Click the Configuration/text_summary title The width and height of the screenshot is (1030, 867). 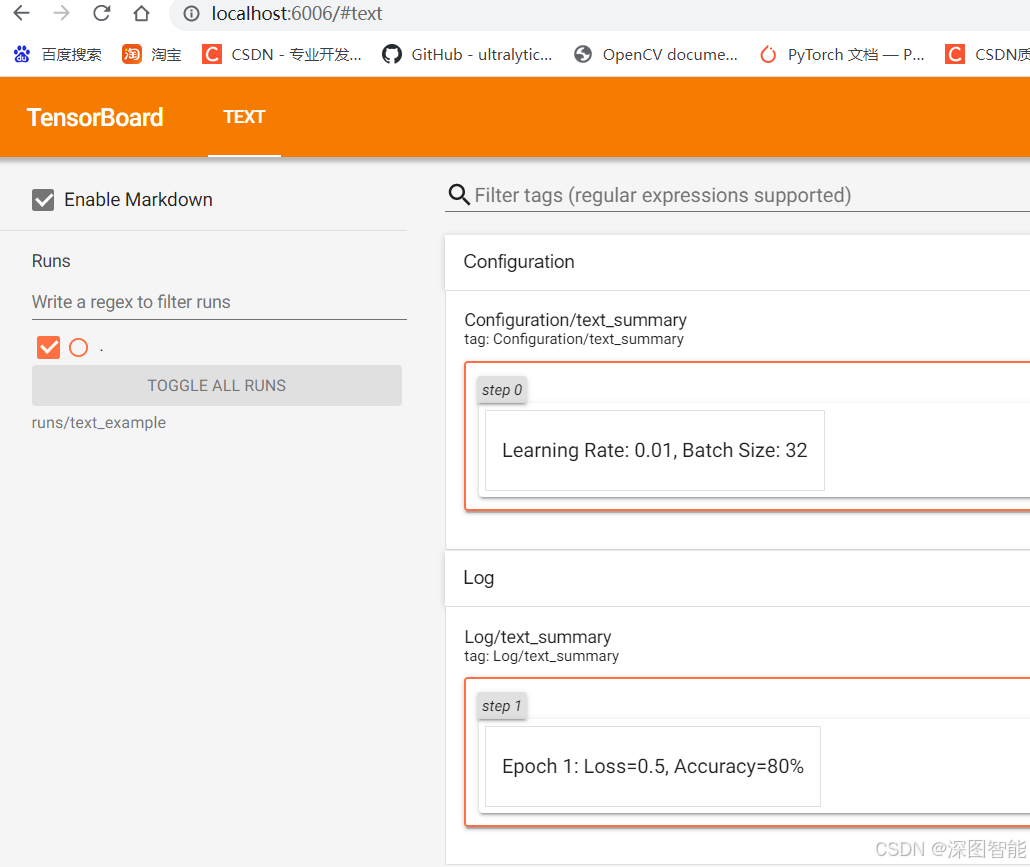(575, 320)
